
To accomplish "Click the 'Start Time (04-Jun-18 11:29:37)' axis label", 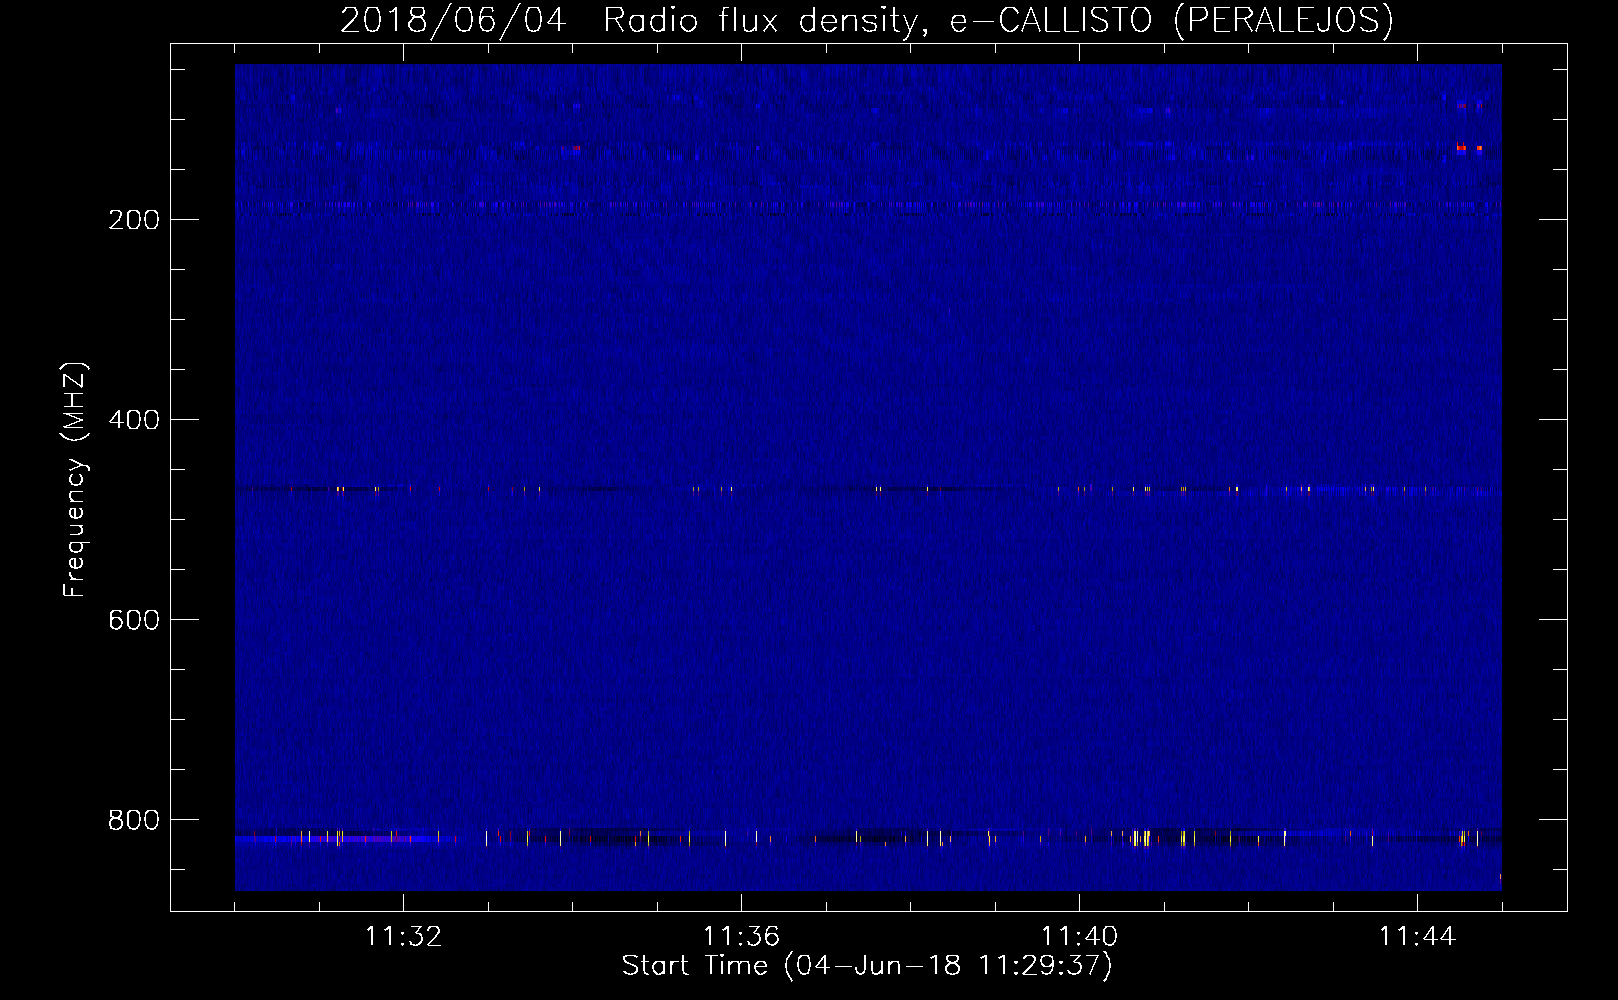I will tap(867, 966).
